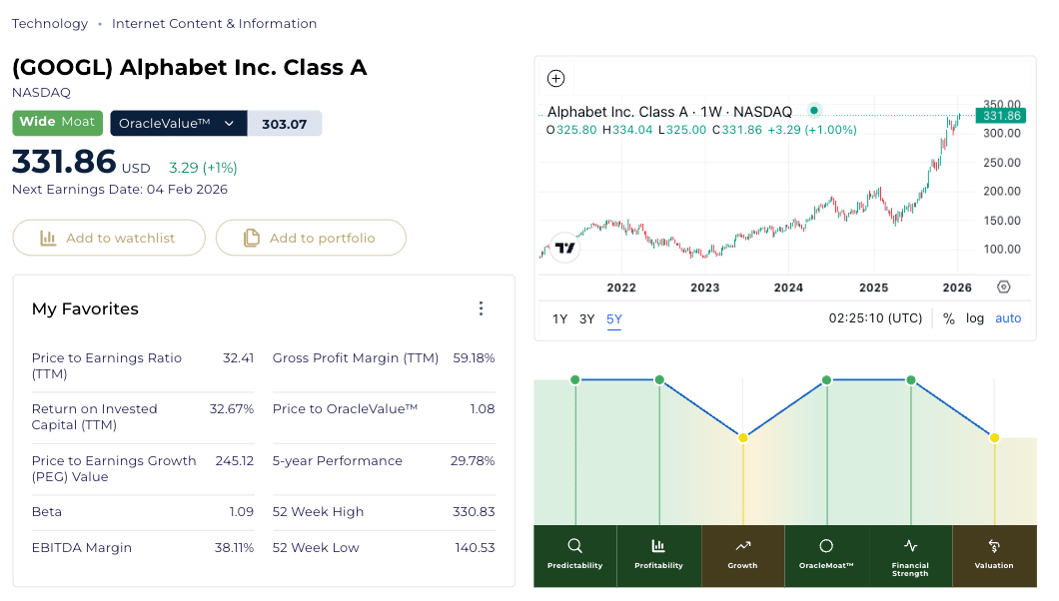The image size is (1059, 601).
Task: Open My Favorites three-dot menu
Action: [x=481, y=309]
